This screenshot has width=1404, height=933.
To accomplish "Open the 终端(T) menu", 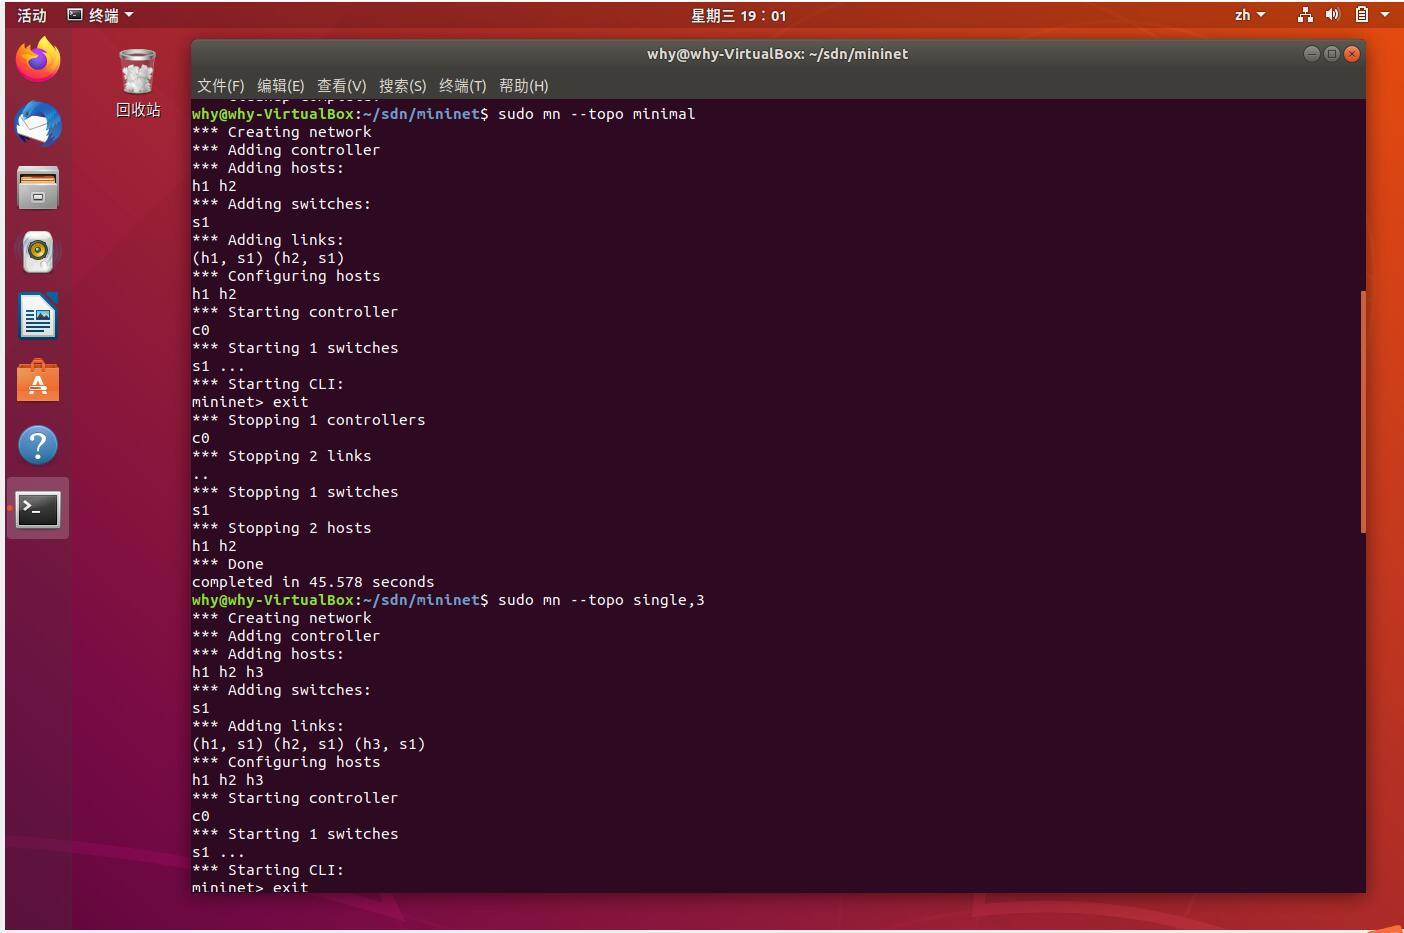I will click(x=462, y=86).
